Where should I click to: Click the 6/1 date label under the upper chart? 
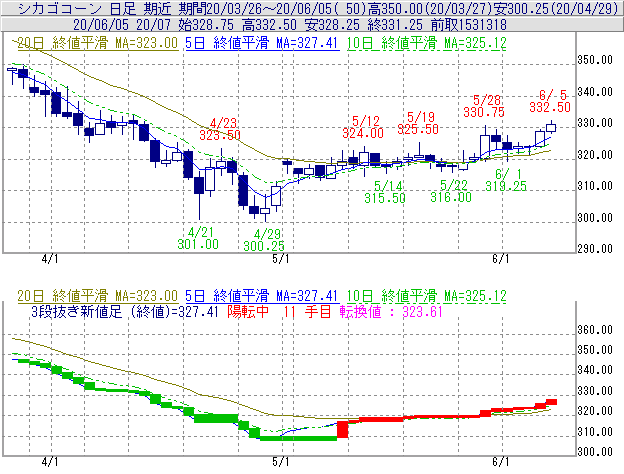pos(501,259)
